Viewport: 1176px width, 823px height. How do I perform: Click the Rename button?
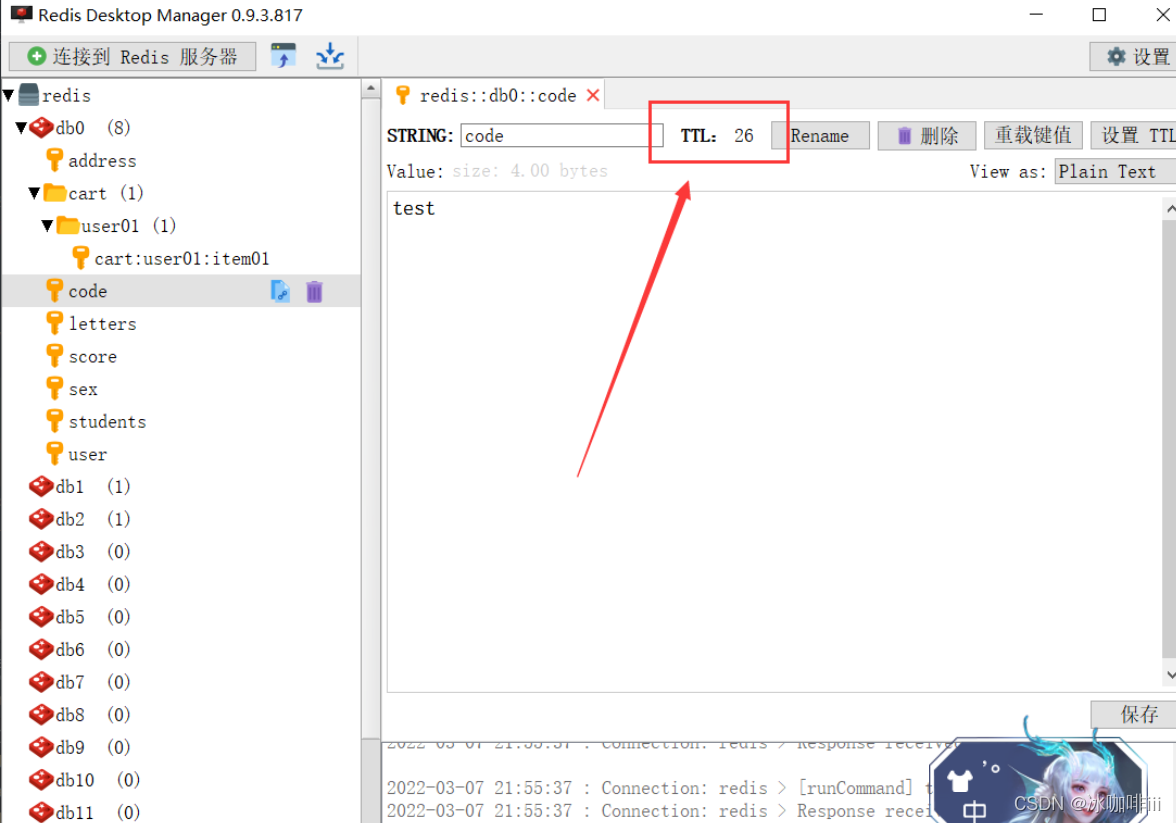(820, 136)
